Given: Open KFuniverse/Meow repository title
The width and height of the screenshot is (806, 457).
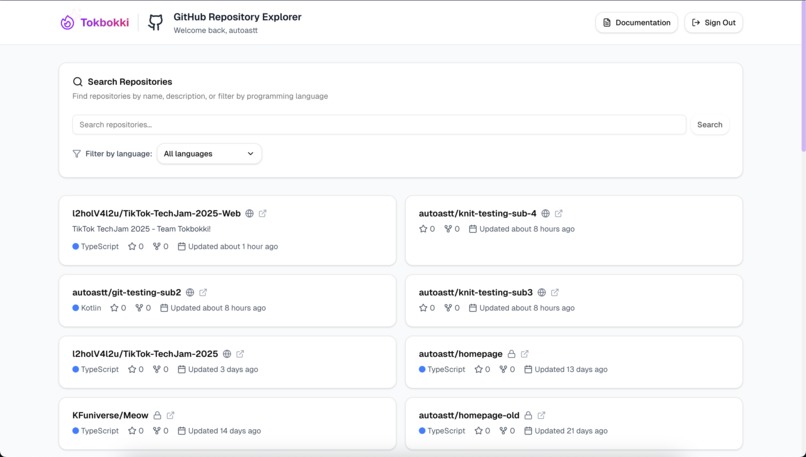Looking at the screenshot, I should click(111, 415).
